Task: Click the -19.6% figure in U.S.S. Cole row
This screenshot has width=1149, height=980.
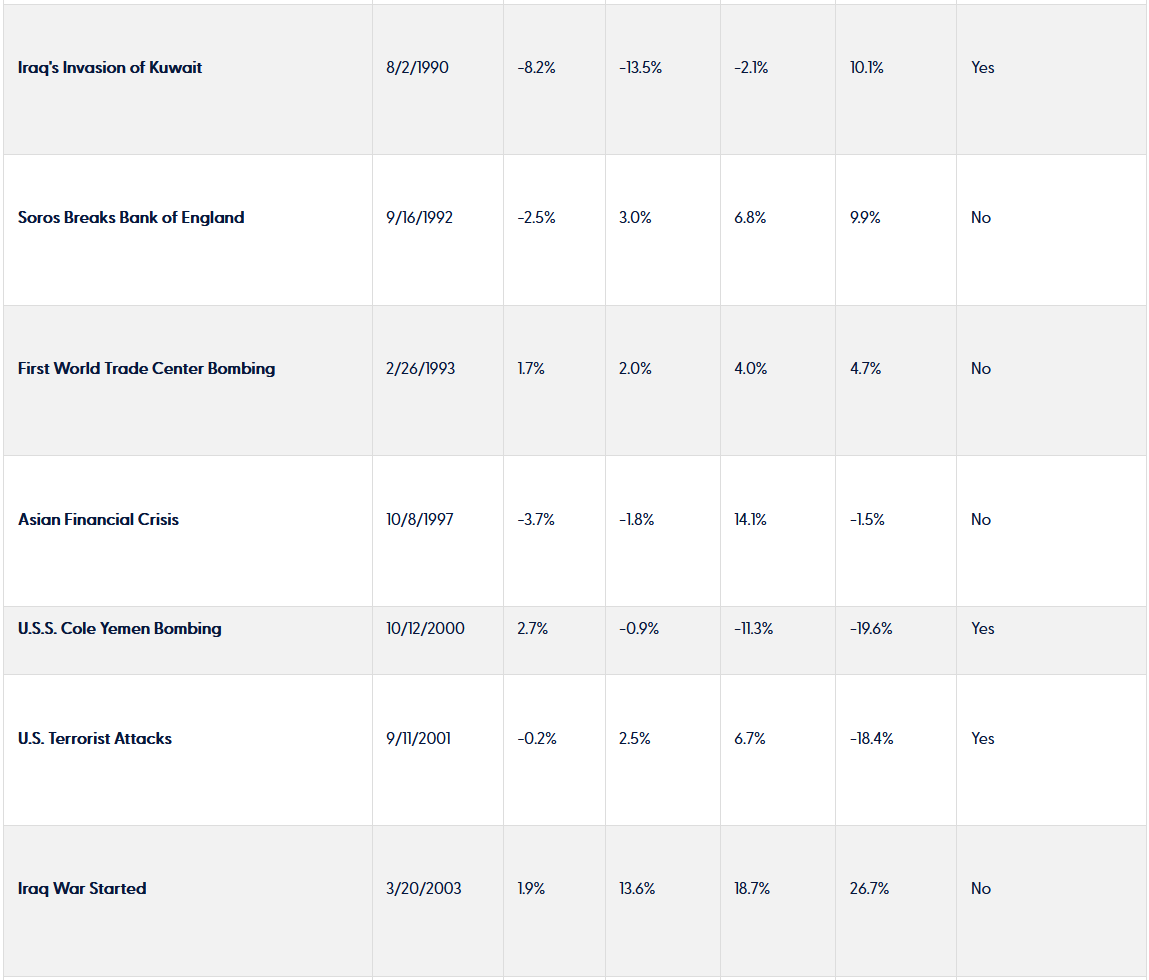Action: point(871,629)
